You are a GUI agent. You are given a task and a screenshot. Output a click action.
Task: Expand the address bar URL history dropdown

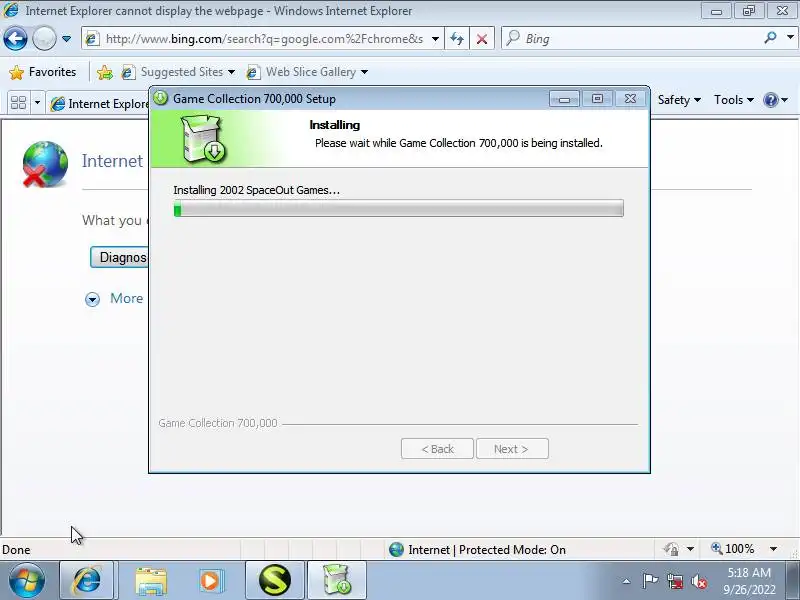point(435,39)
